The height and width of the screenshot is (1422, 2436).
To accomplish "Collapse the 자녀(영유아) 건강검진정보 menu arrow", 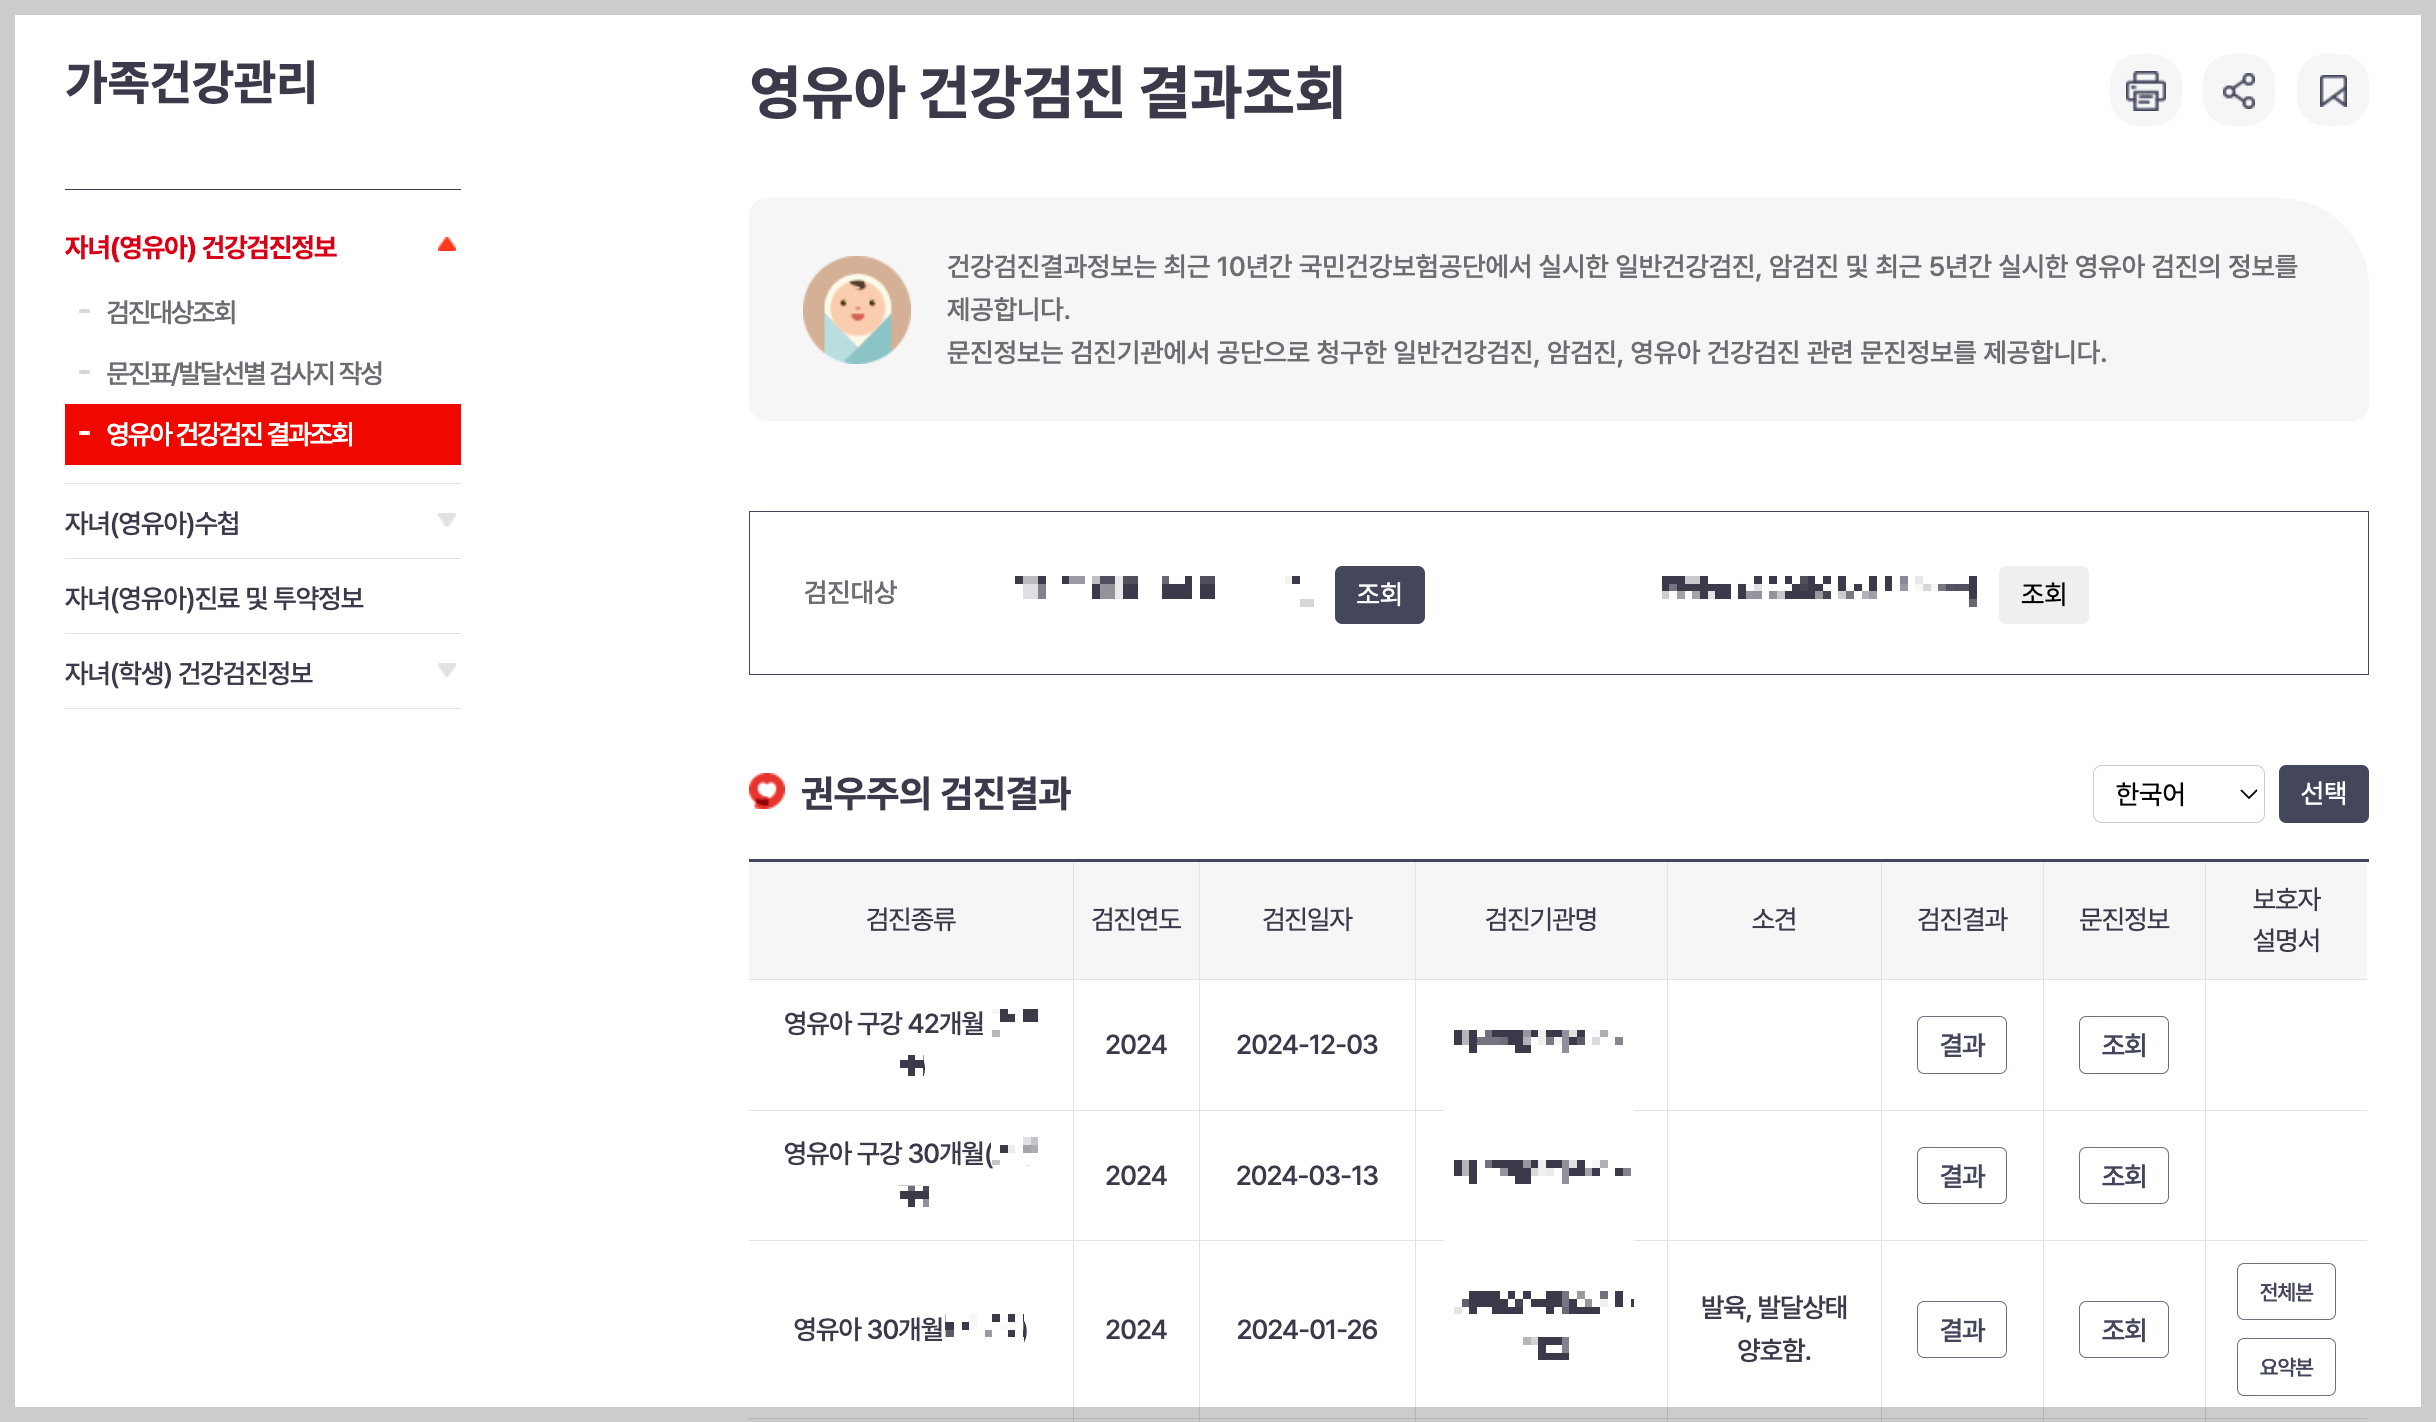I will 447,245.
